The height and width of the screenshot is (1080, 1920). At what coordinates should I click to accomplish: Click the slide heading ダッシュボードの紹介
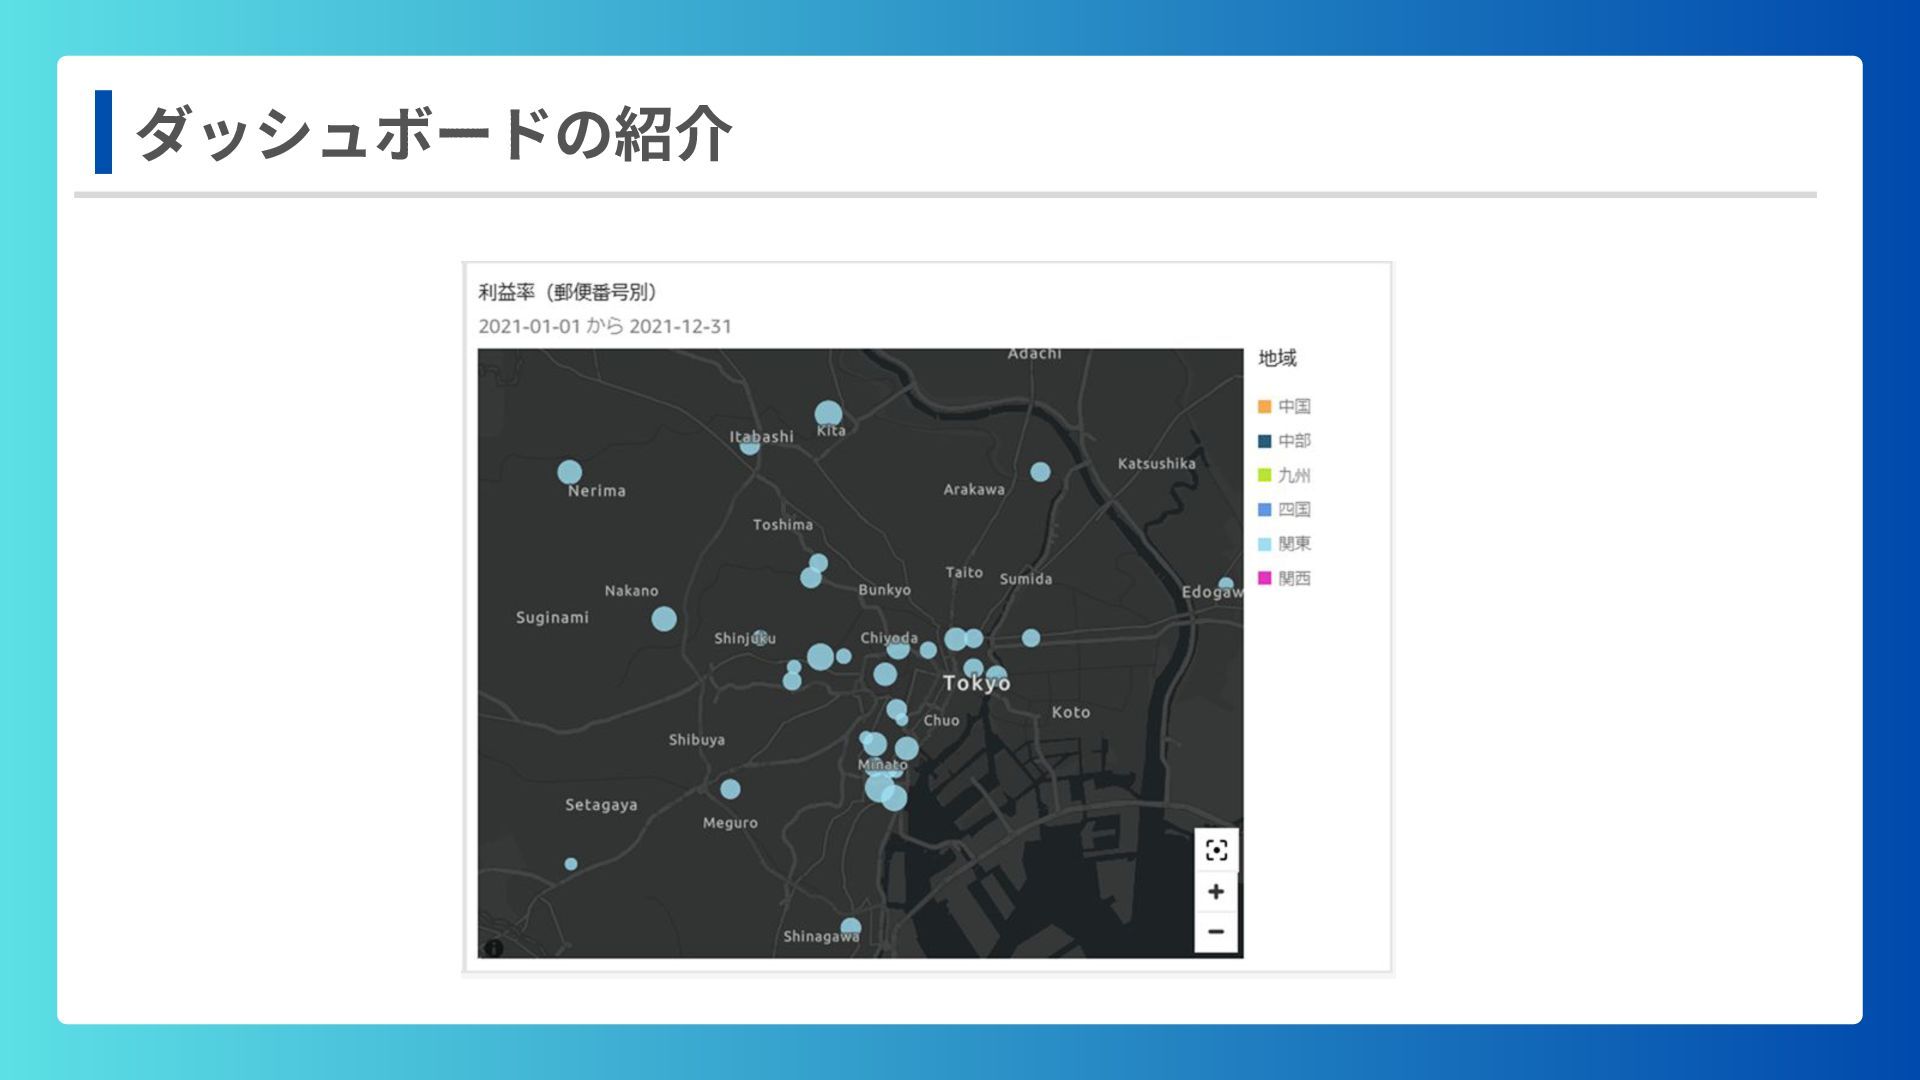pos(433,133)
